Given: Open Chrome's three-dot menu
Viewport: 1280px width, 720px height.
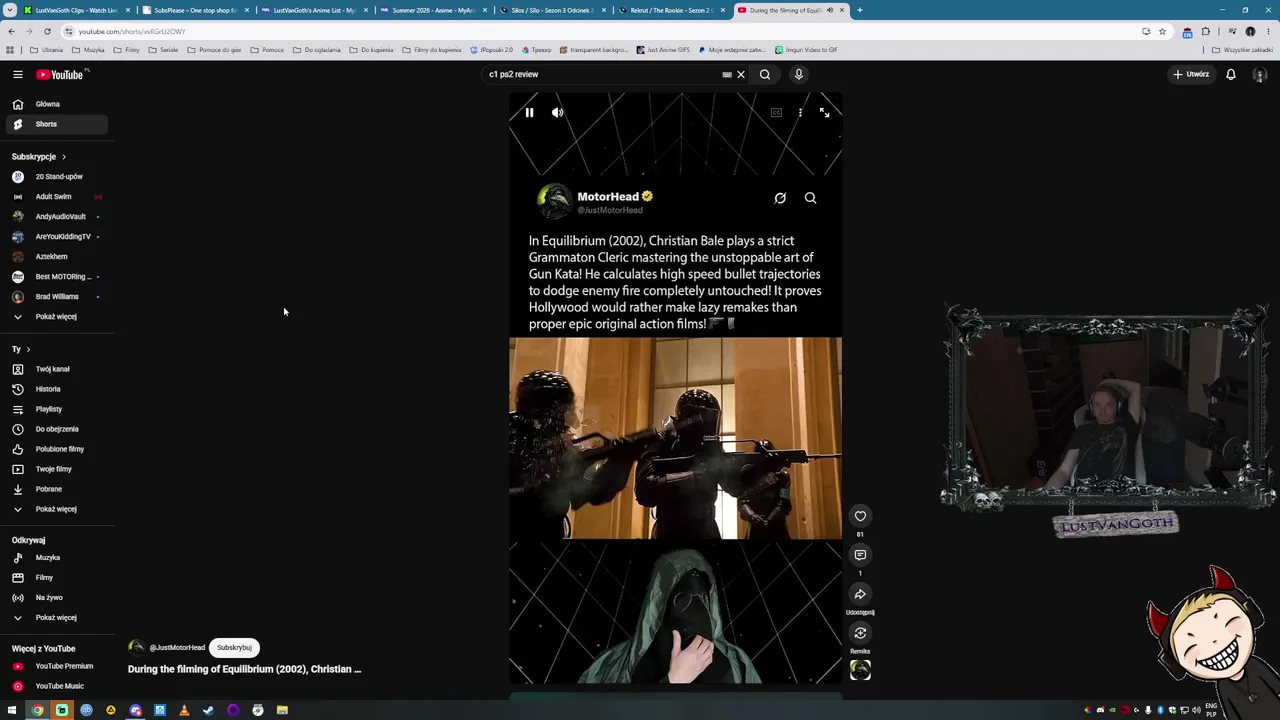Looking at the screenshot, I should (1269, 31).
